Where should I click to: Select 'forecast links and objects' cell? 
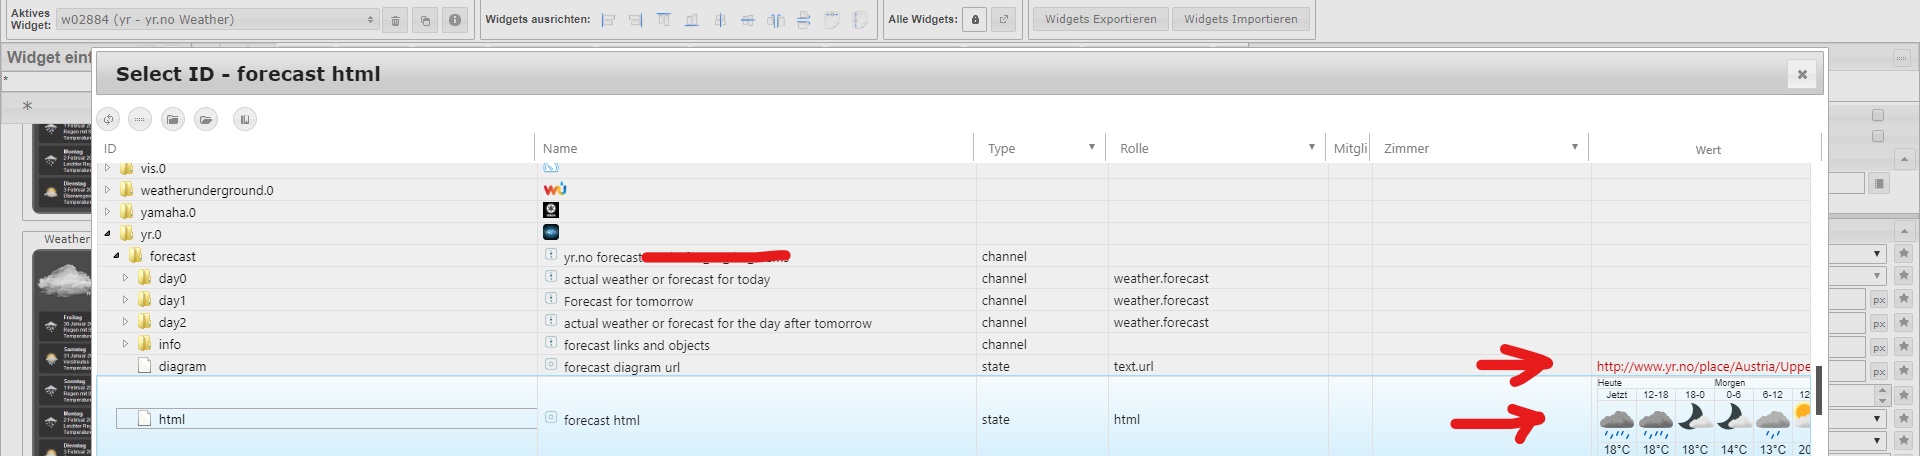pos(636,345)
